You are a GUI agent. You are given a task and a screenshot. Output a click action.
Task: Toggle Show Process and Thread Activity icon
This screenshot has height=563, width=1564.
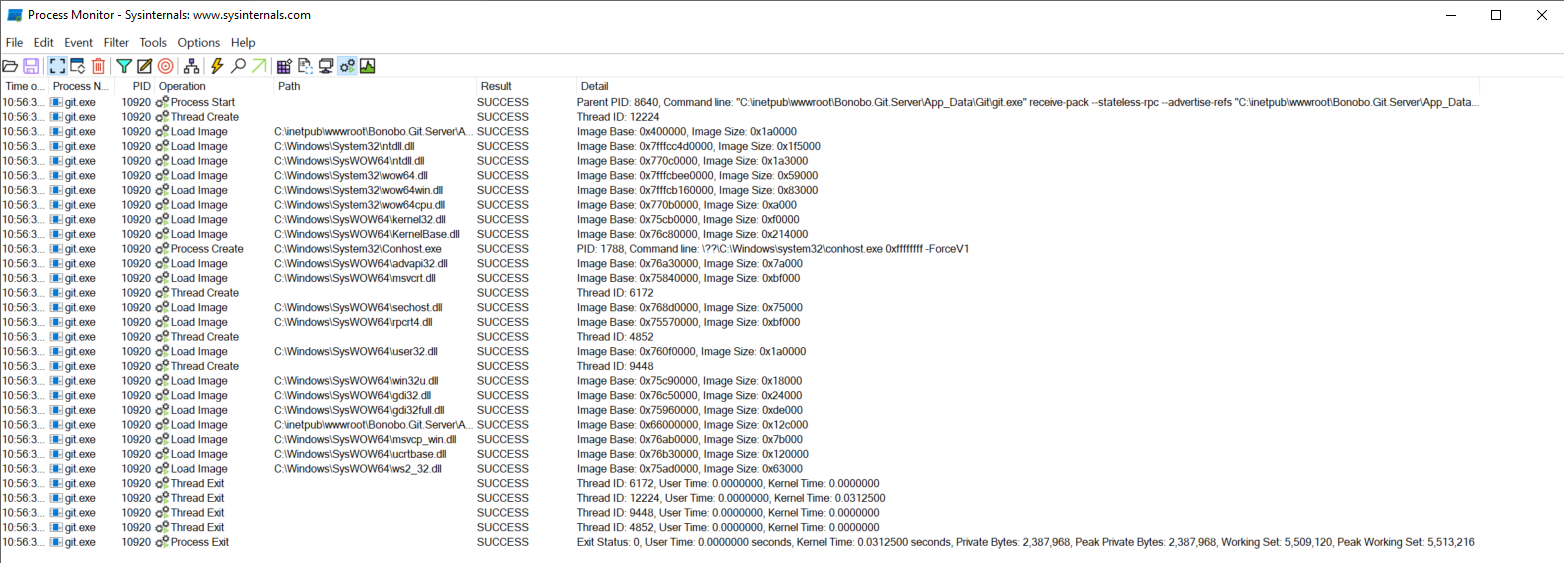[x=347, y=66]
